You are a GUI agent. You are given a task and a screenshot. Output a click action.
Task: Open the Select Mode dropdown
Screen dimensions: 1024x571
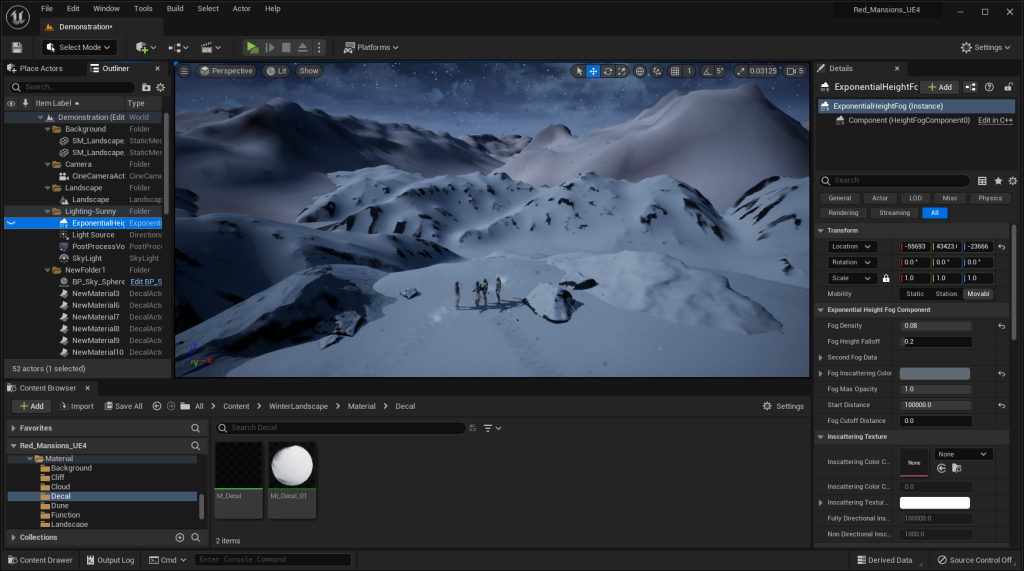(78, 47)
